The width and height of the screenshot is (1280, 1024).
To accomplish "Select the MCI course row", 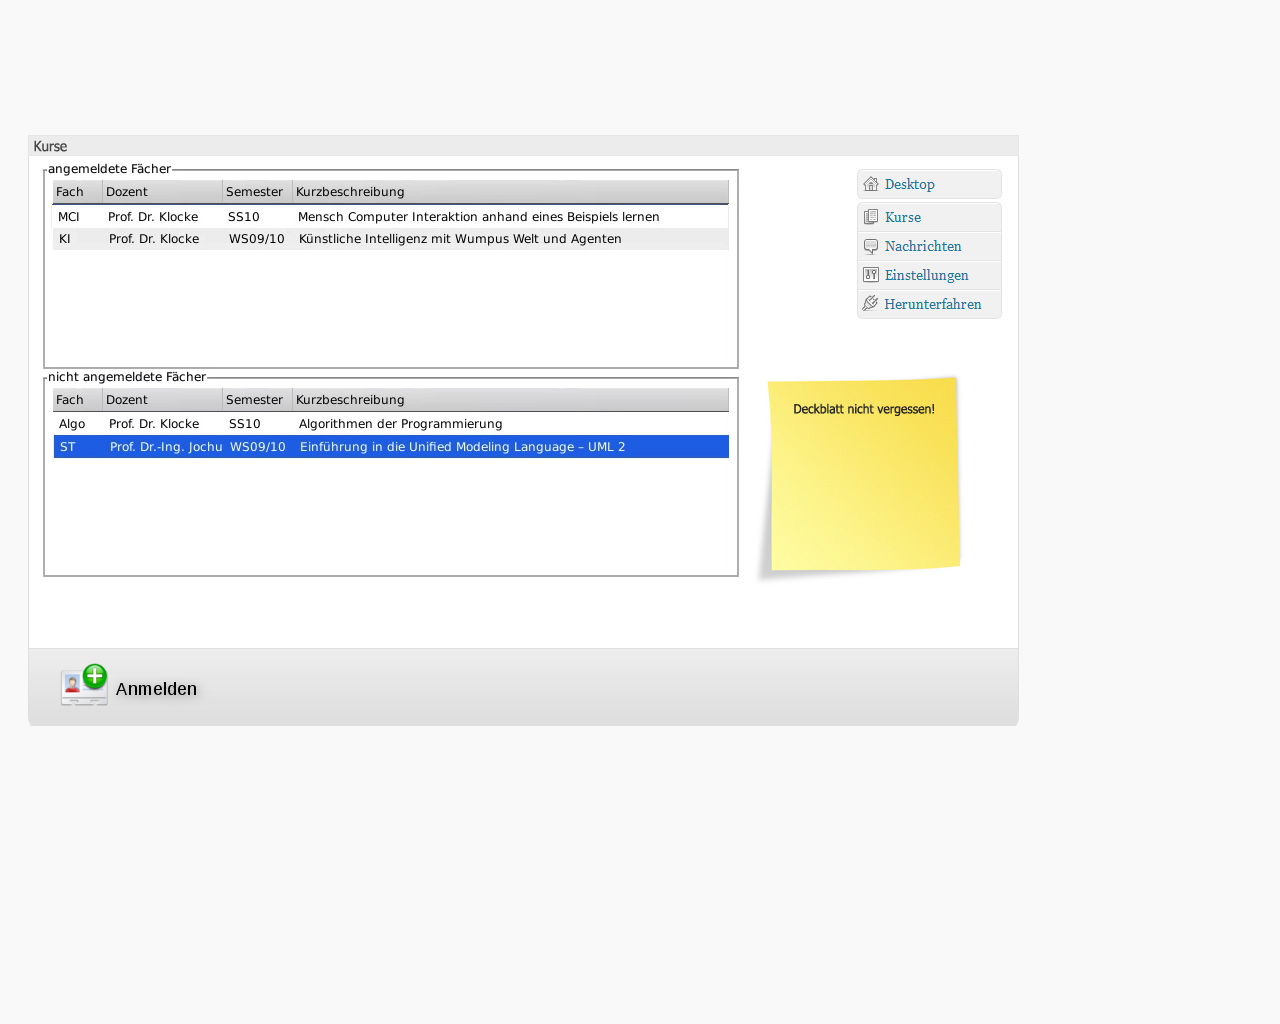I will pos(390,217).
